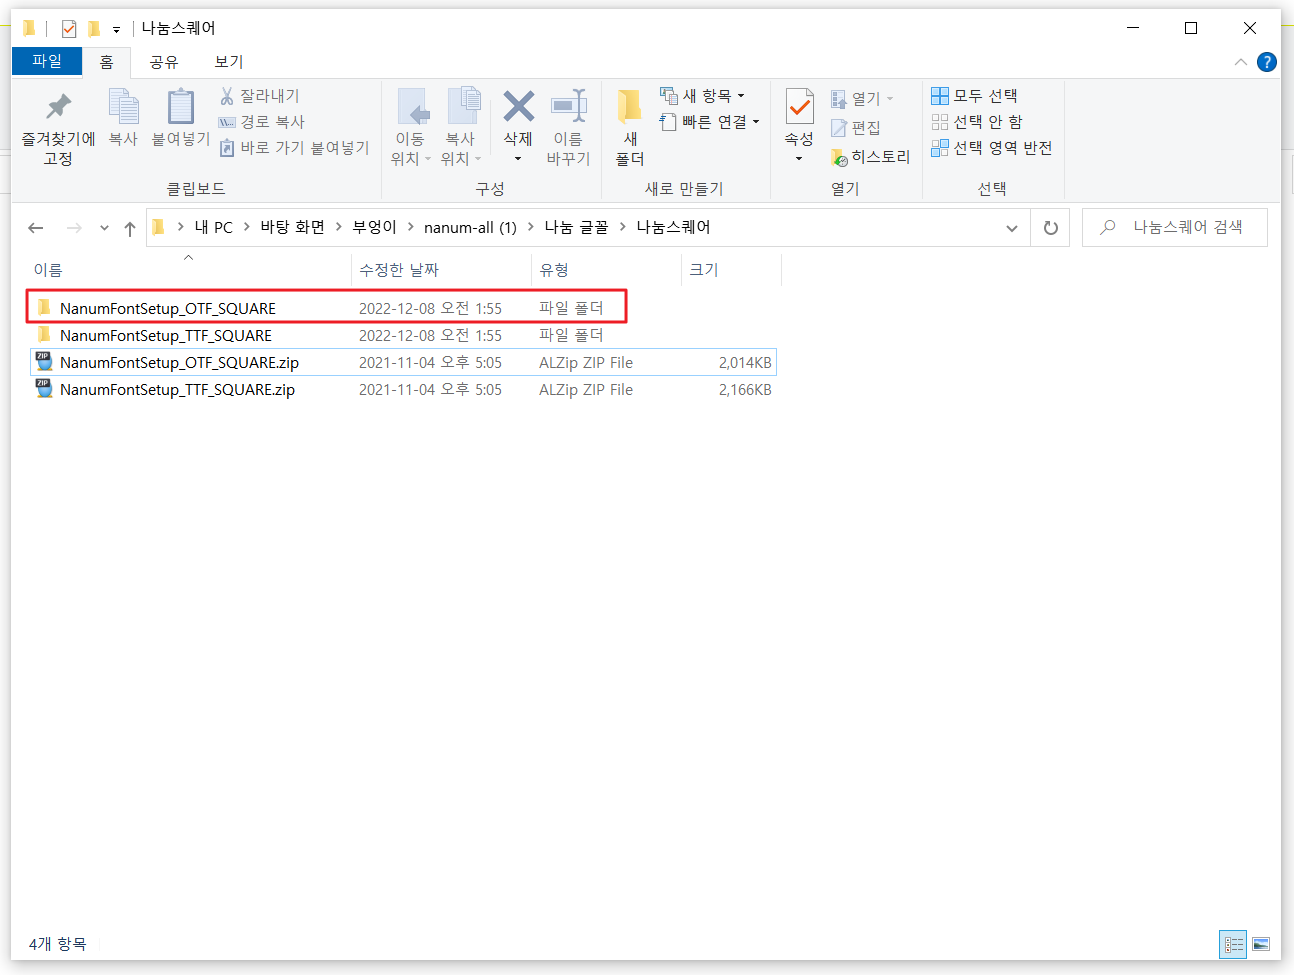Open the Move to (이동 위치) menu
The width and height of the screenshot is (1294, 975).
(x=410, y=127)
